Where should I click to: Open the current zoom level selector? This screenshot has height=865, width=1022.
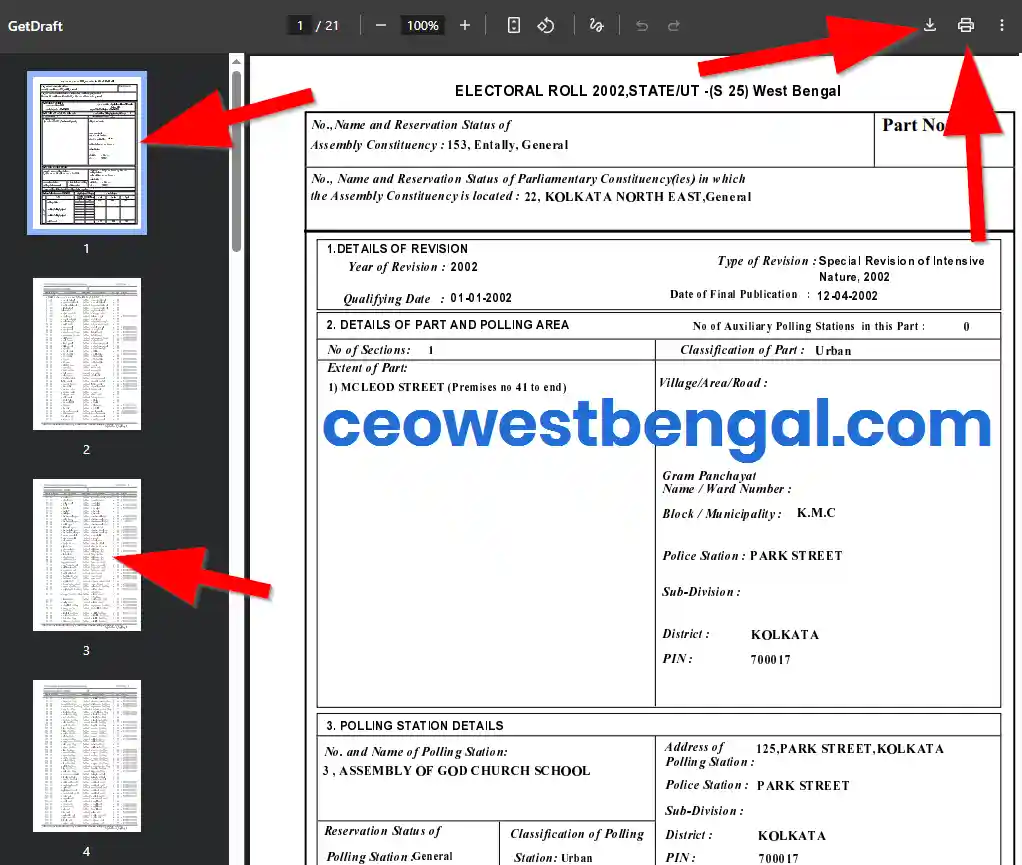[422, 25]
